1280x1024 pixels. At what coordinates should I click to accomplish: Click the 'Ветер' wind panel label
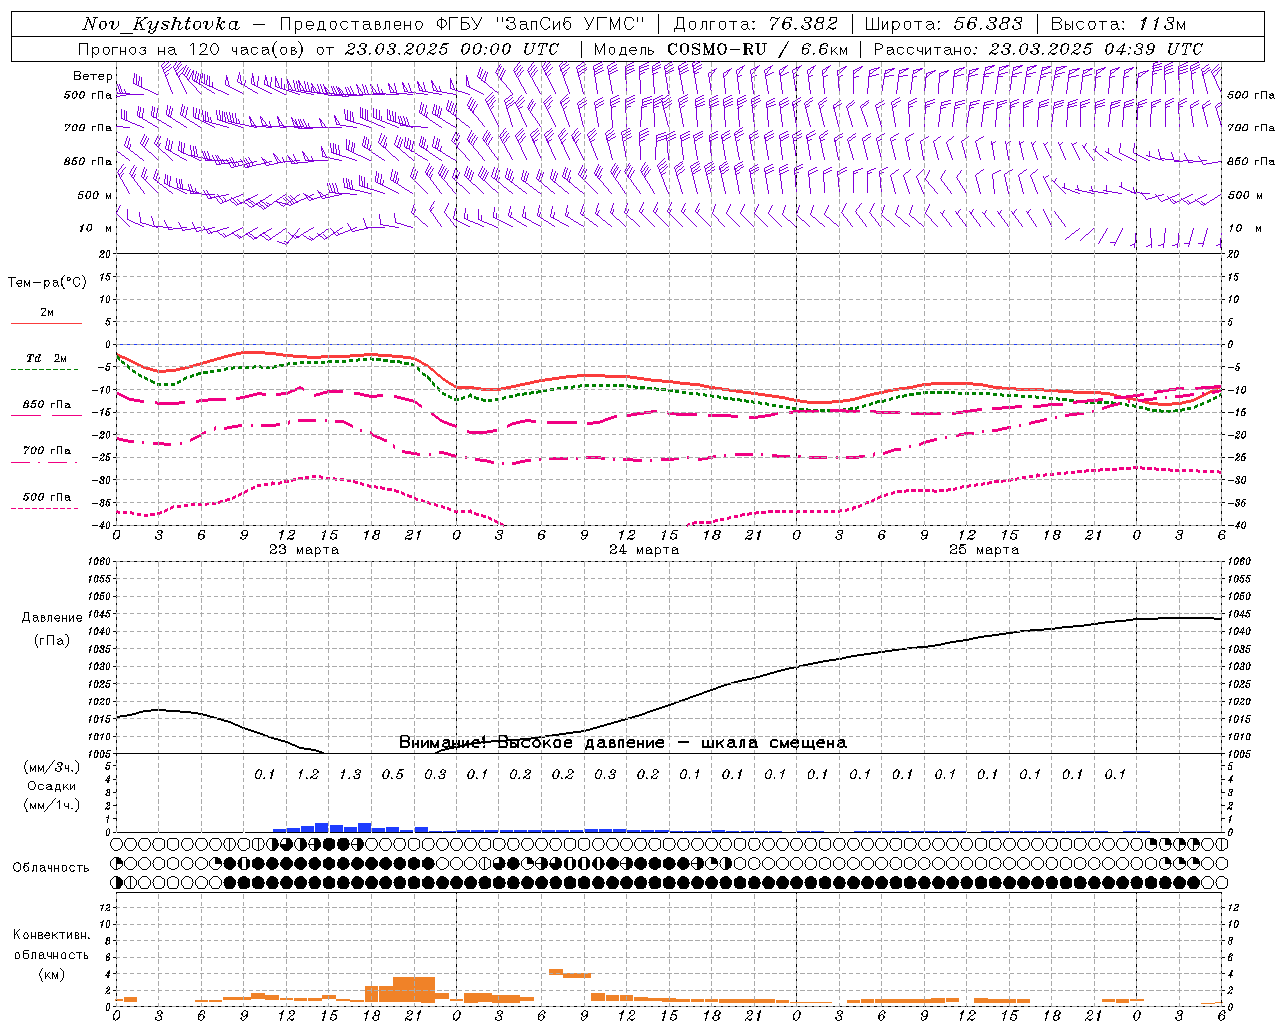point(92,76)
